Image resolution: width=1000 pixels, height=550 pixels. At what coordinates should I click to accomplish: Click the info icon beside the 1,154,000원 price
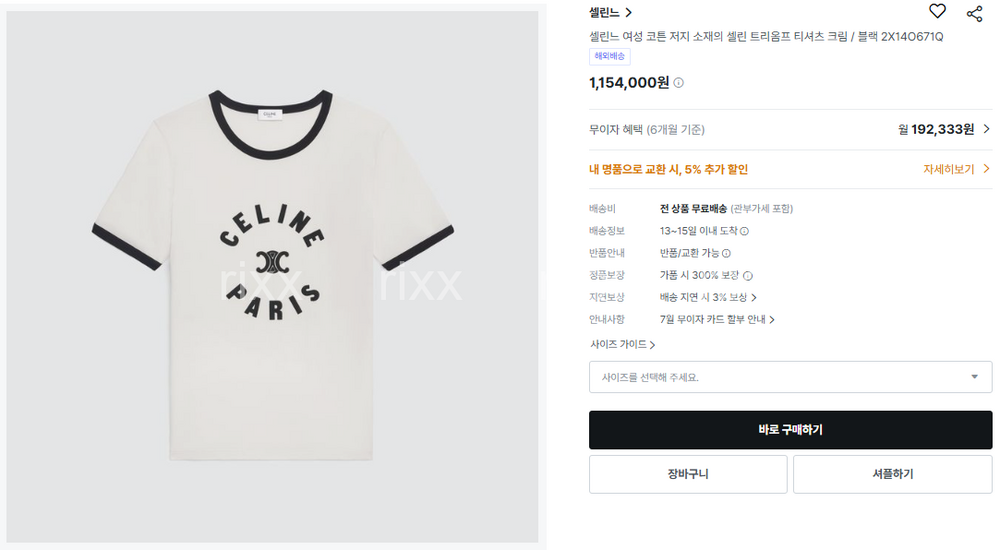coord(679,83)
